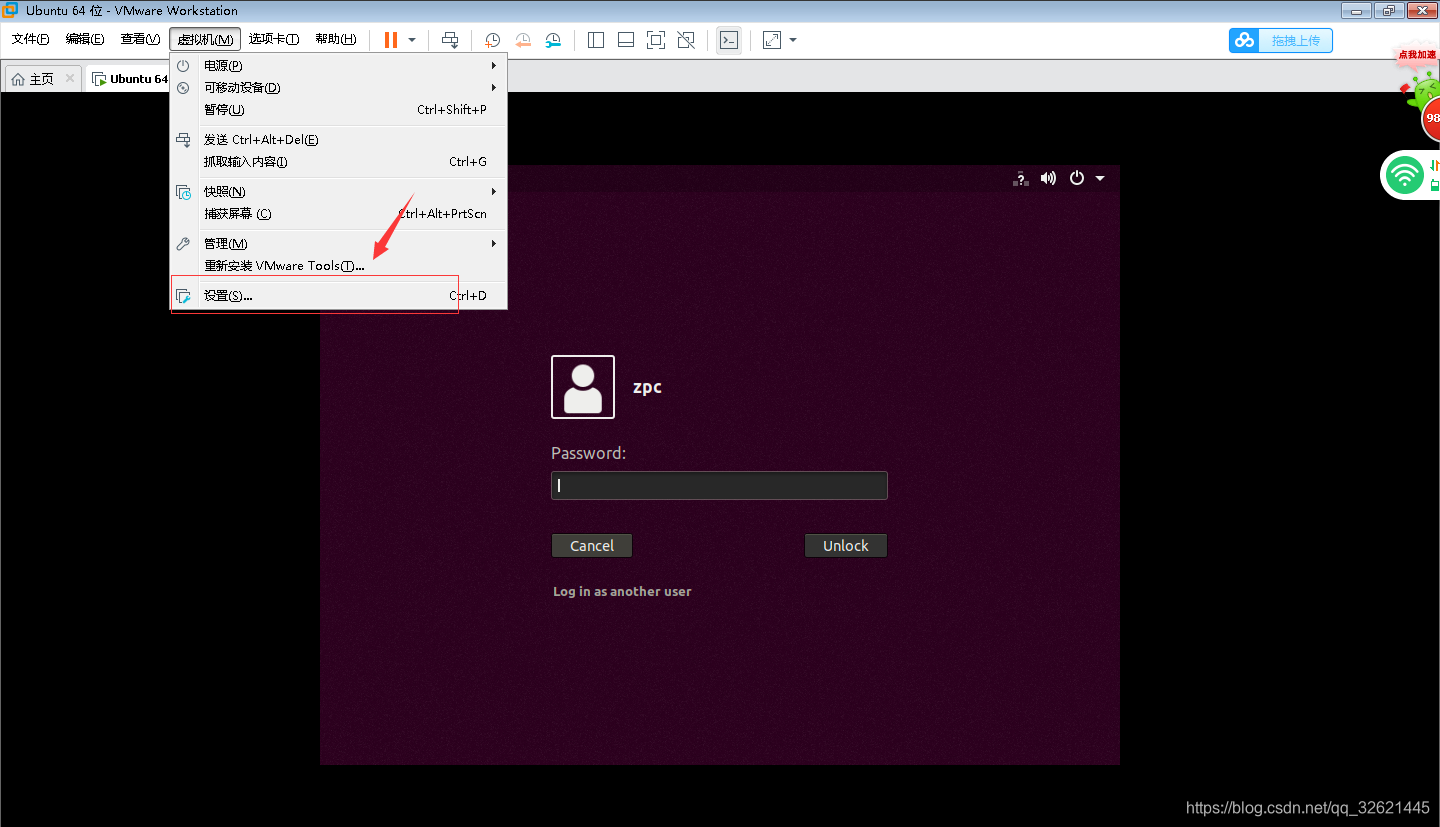Click the Unlock button

click(846, 545)
